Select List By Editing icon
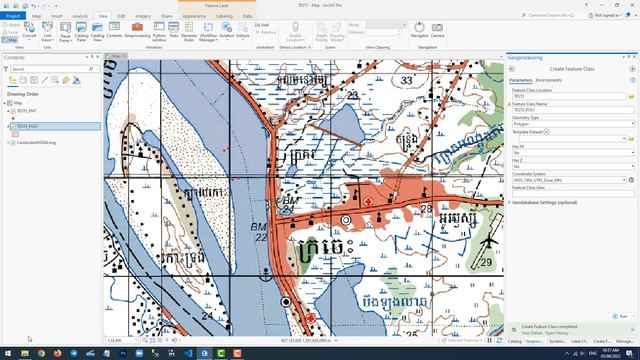The image size is (640, 360). (x=44, y=80)
